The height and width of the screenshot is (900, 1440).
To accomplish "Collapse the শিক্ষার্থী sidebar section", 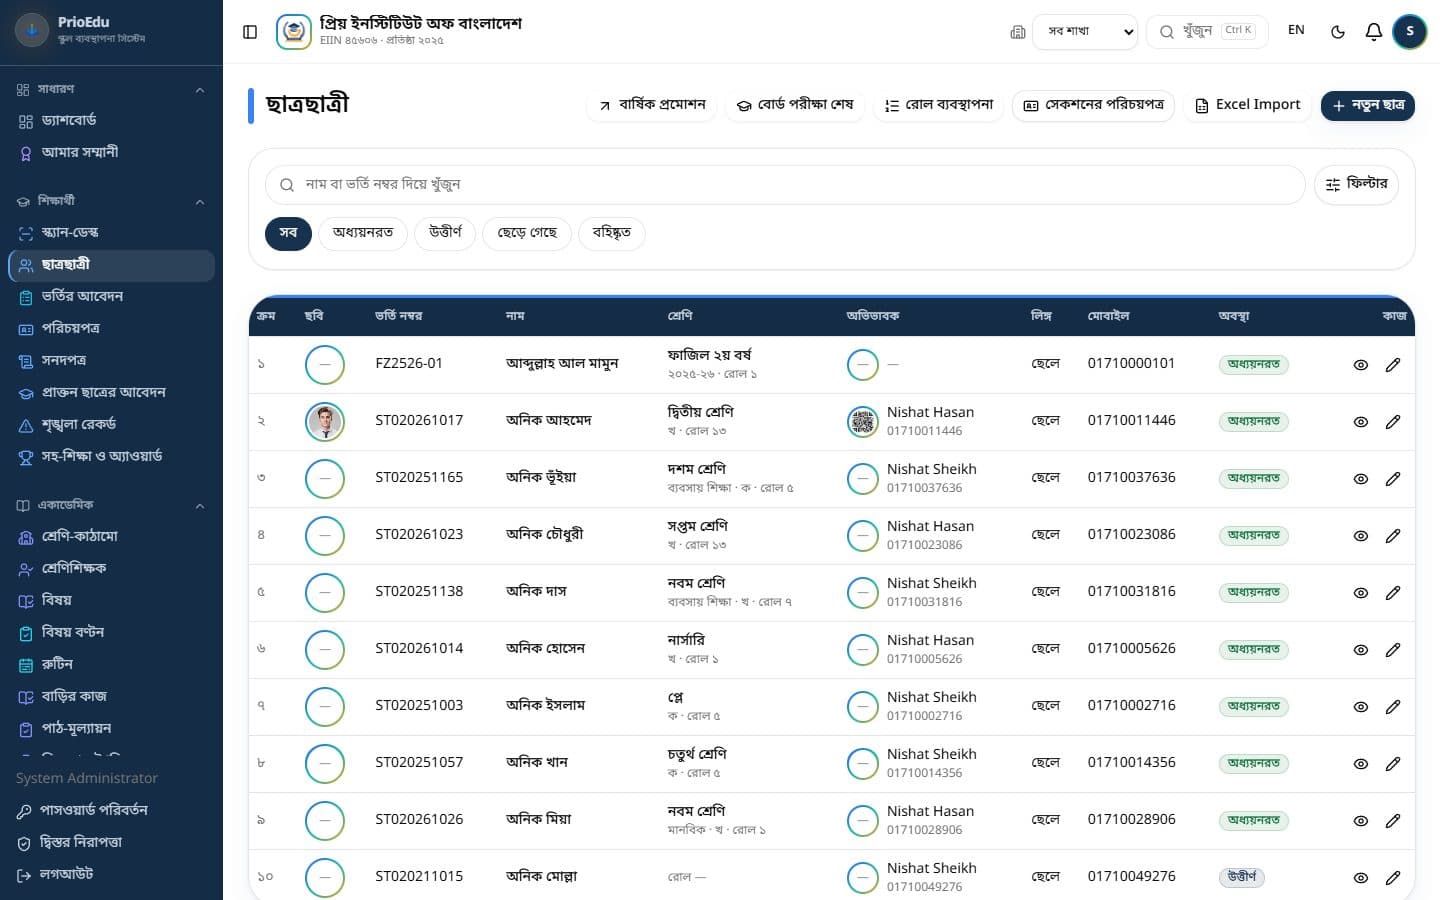I will (x=111, y=201).
